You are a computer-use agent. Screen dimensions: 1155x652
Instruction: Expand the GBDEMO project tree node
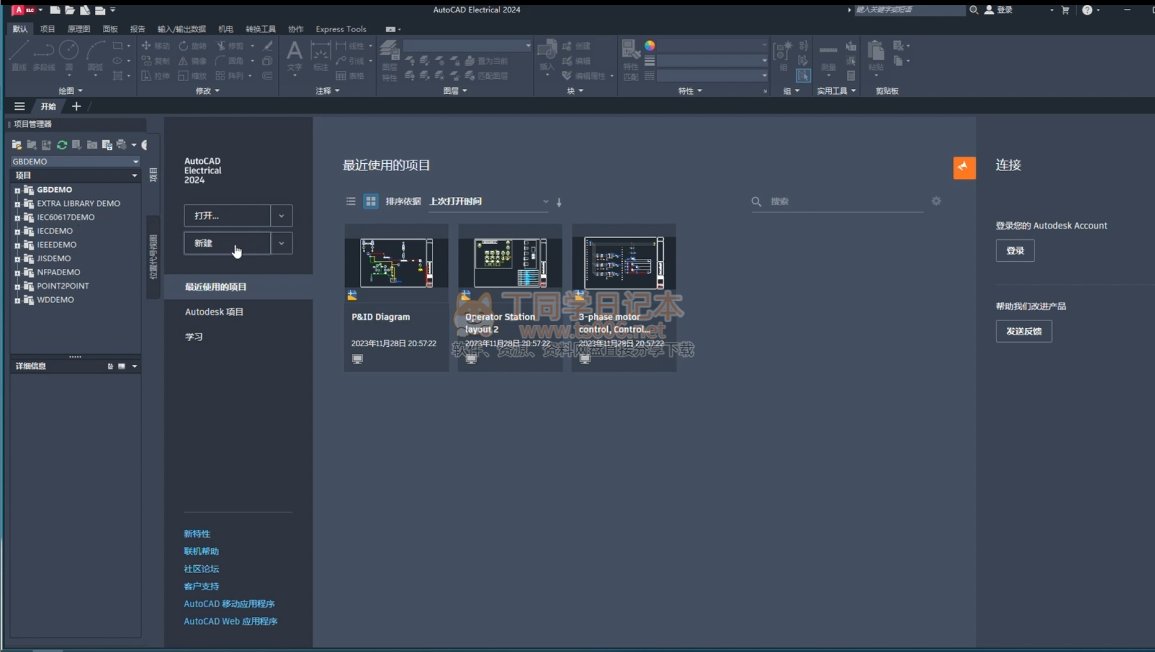click(17, 190)
